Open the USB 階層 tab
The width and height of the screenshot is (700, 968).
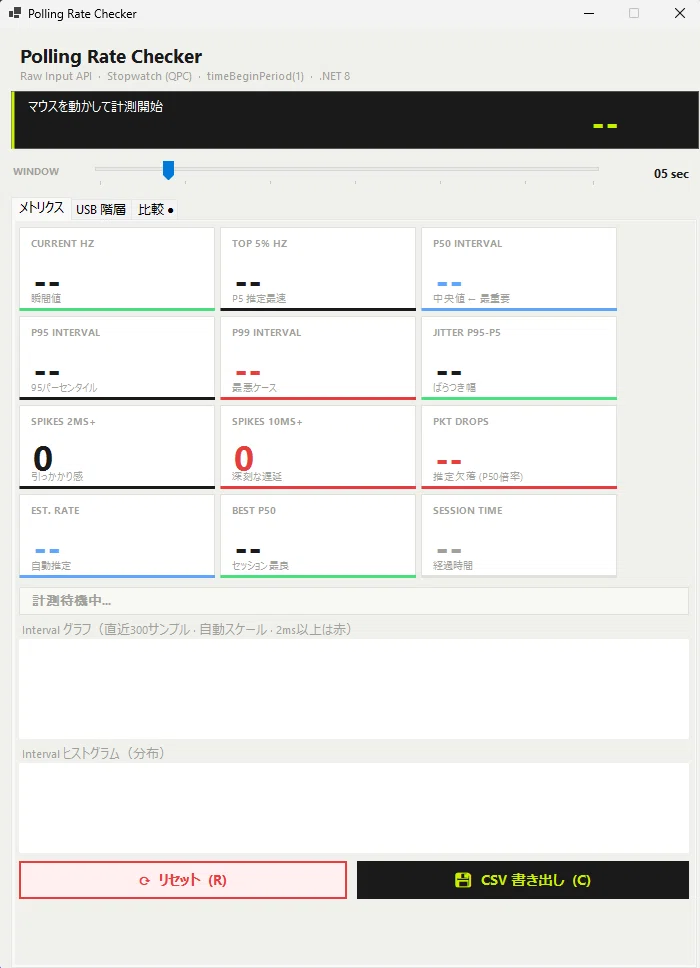[x=101, y=209]
